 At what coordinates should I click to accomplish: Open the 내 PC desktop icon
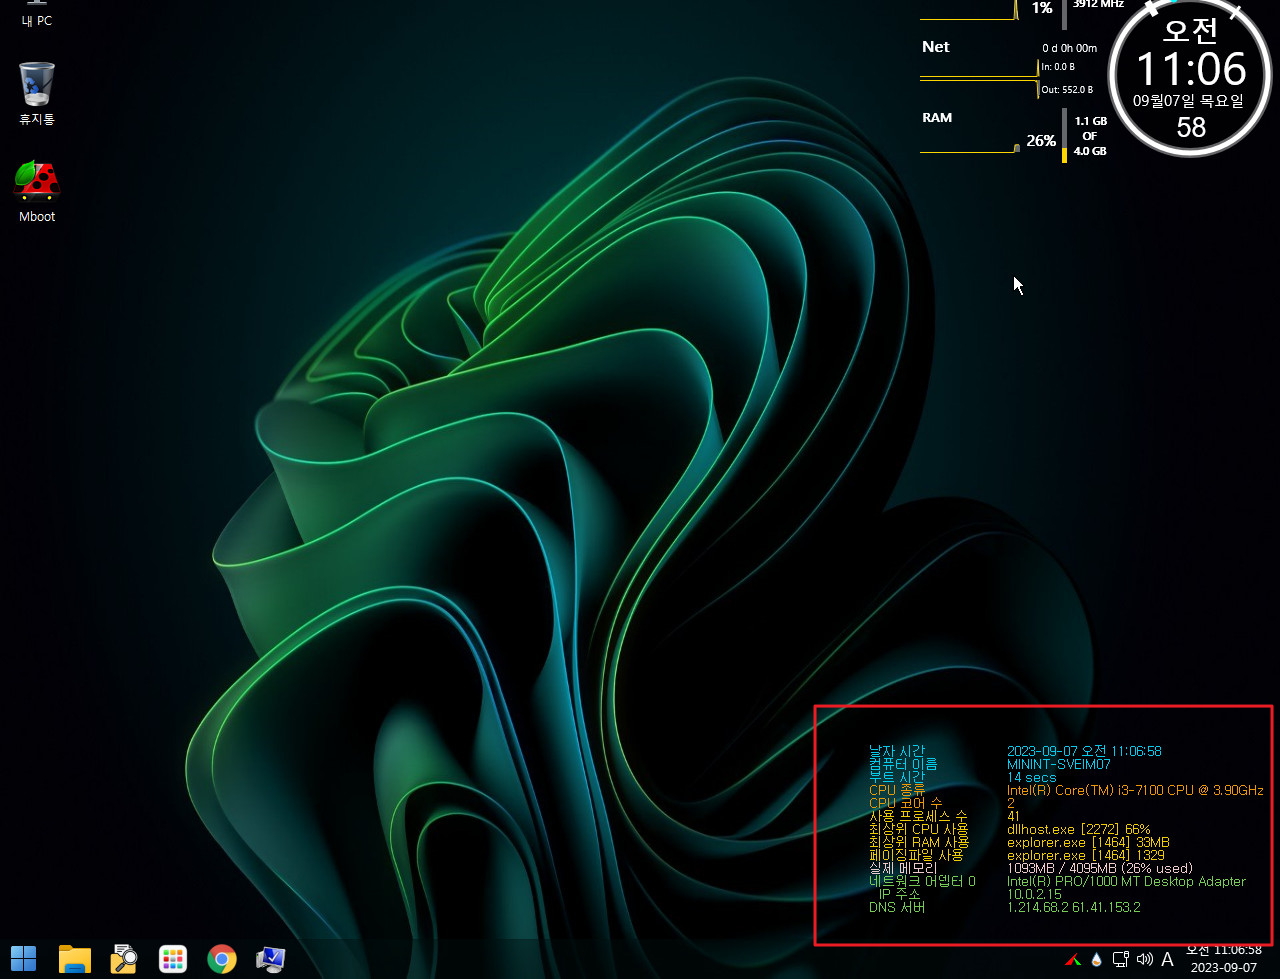tap(37, 13)
